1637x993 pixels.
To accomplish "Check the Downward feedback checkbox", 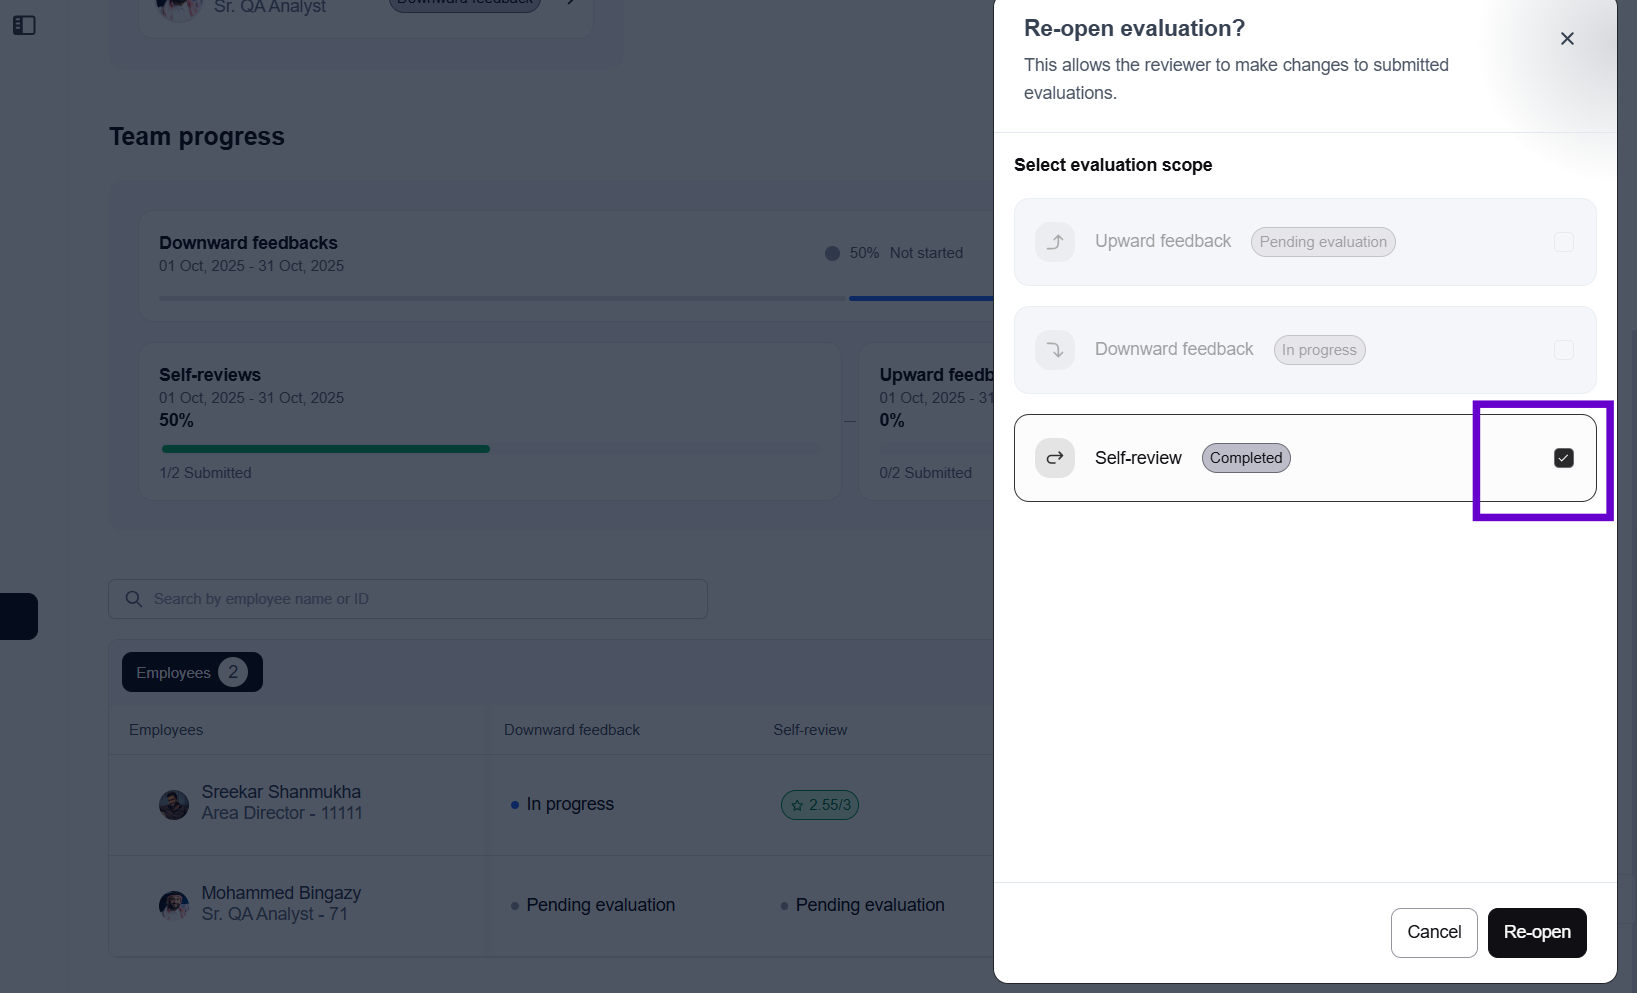I will pyautogui.click(x=1564, y=350).
